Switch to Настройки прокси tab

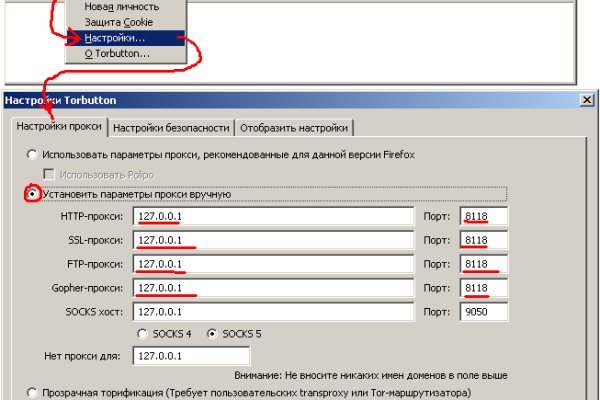[x=57, y=128]
